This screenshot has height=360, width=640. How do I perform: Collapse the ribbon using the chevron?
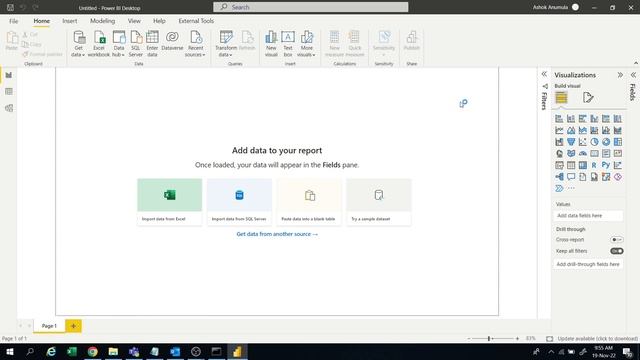click(x=636, y=63)
